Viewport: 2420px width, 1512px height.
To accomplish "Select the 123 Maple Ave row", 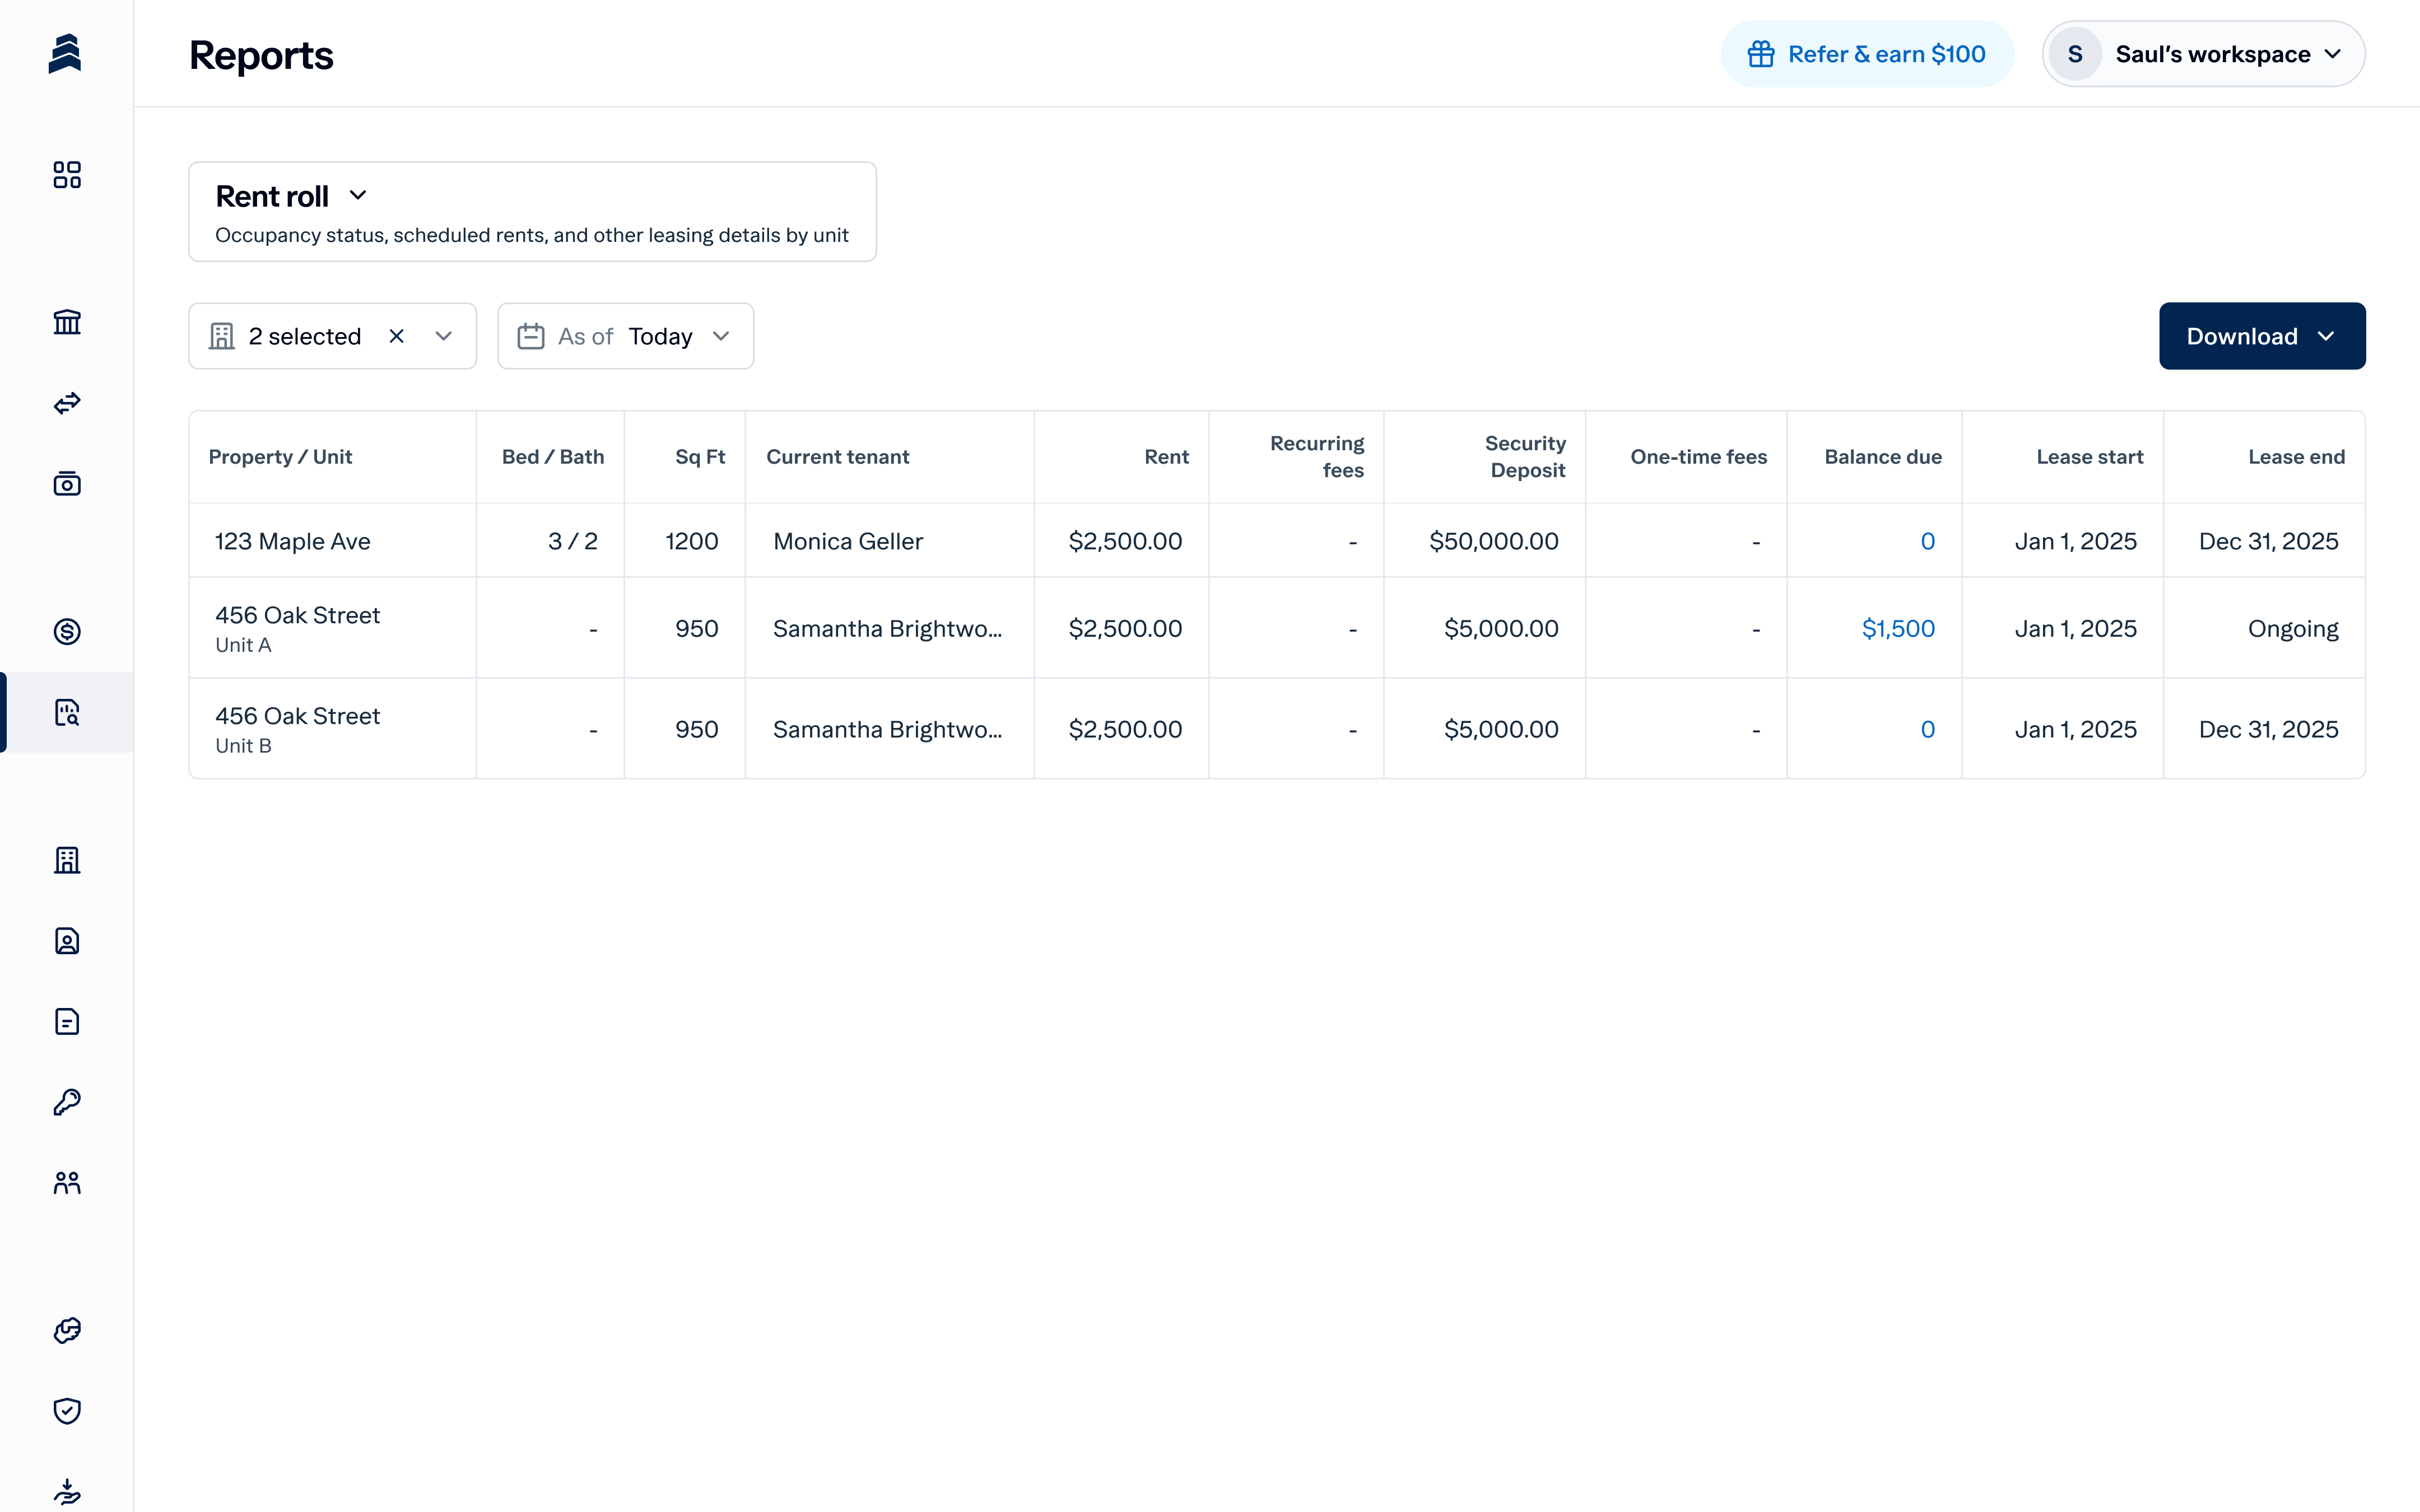I will [x=293, y=541].
